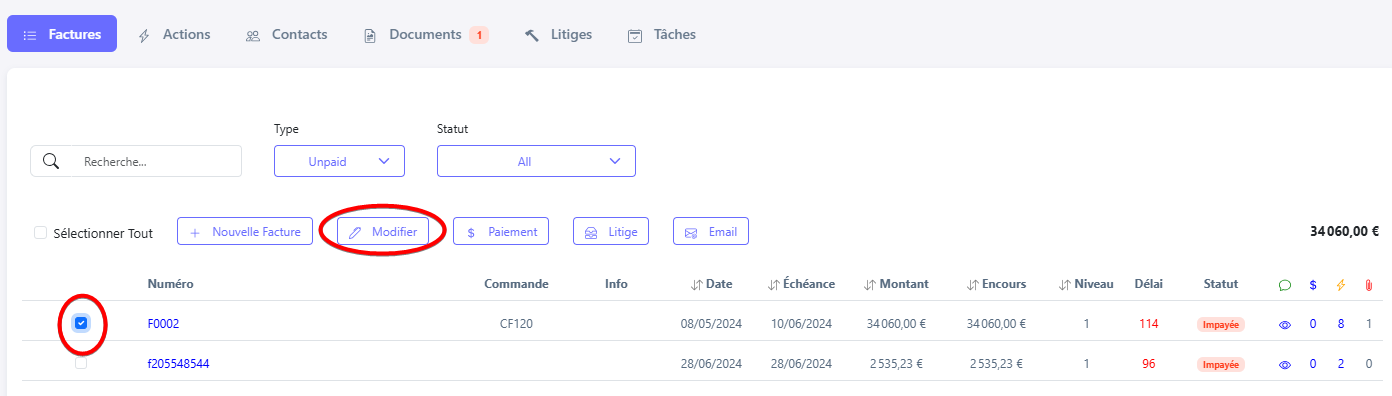The height and width of the screenshot is (396, 1392).
Task: Open the Type dropdown set to Unpaid
Action: [x=339, y=161]
